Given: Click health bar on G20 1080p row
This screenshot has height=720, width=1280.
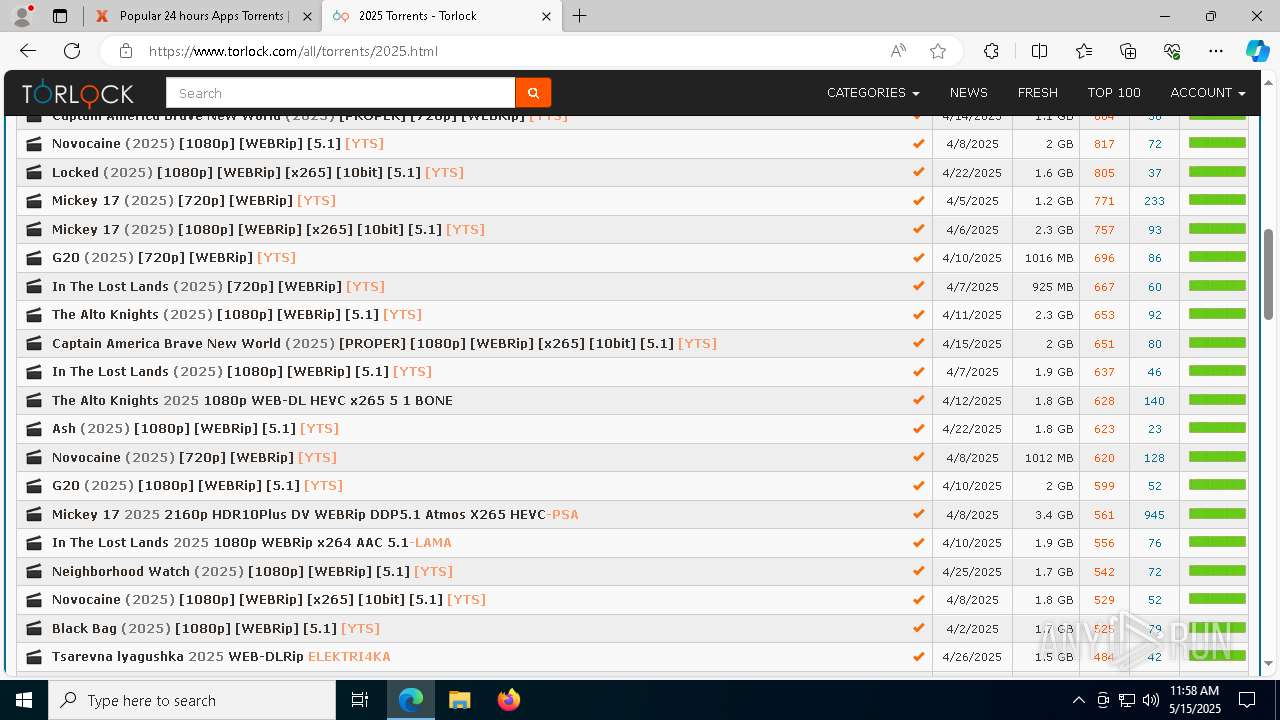Looking at the screenshot, I should click(1217, 485).
